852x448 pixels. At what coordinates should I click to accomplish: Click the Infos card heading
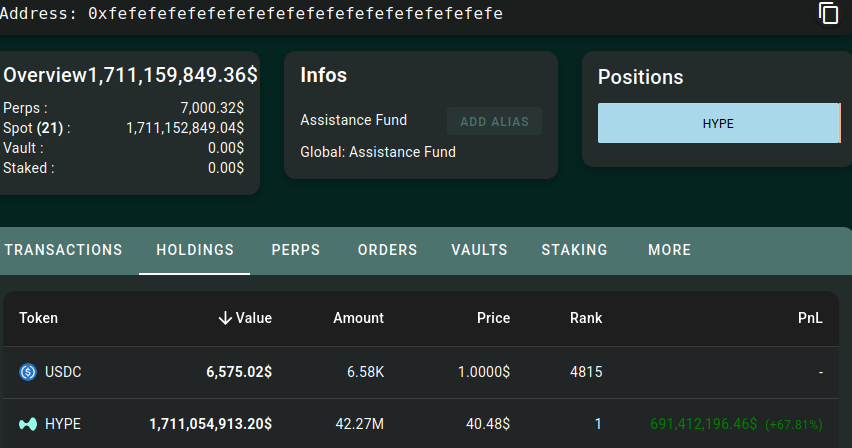(324, 75)
